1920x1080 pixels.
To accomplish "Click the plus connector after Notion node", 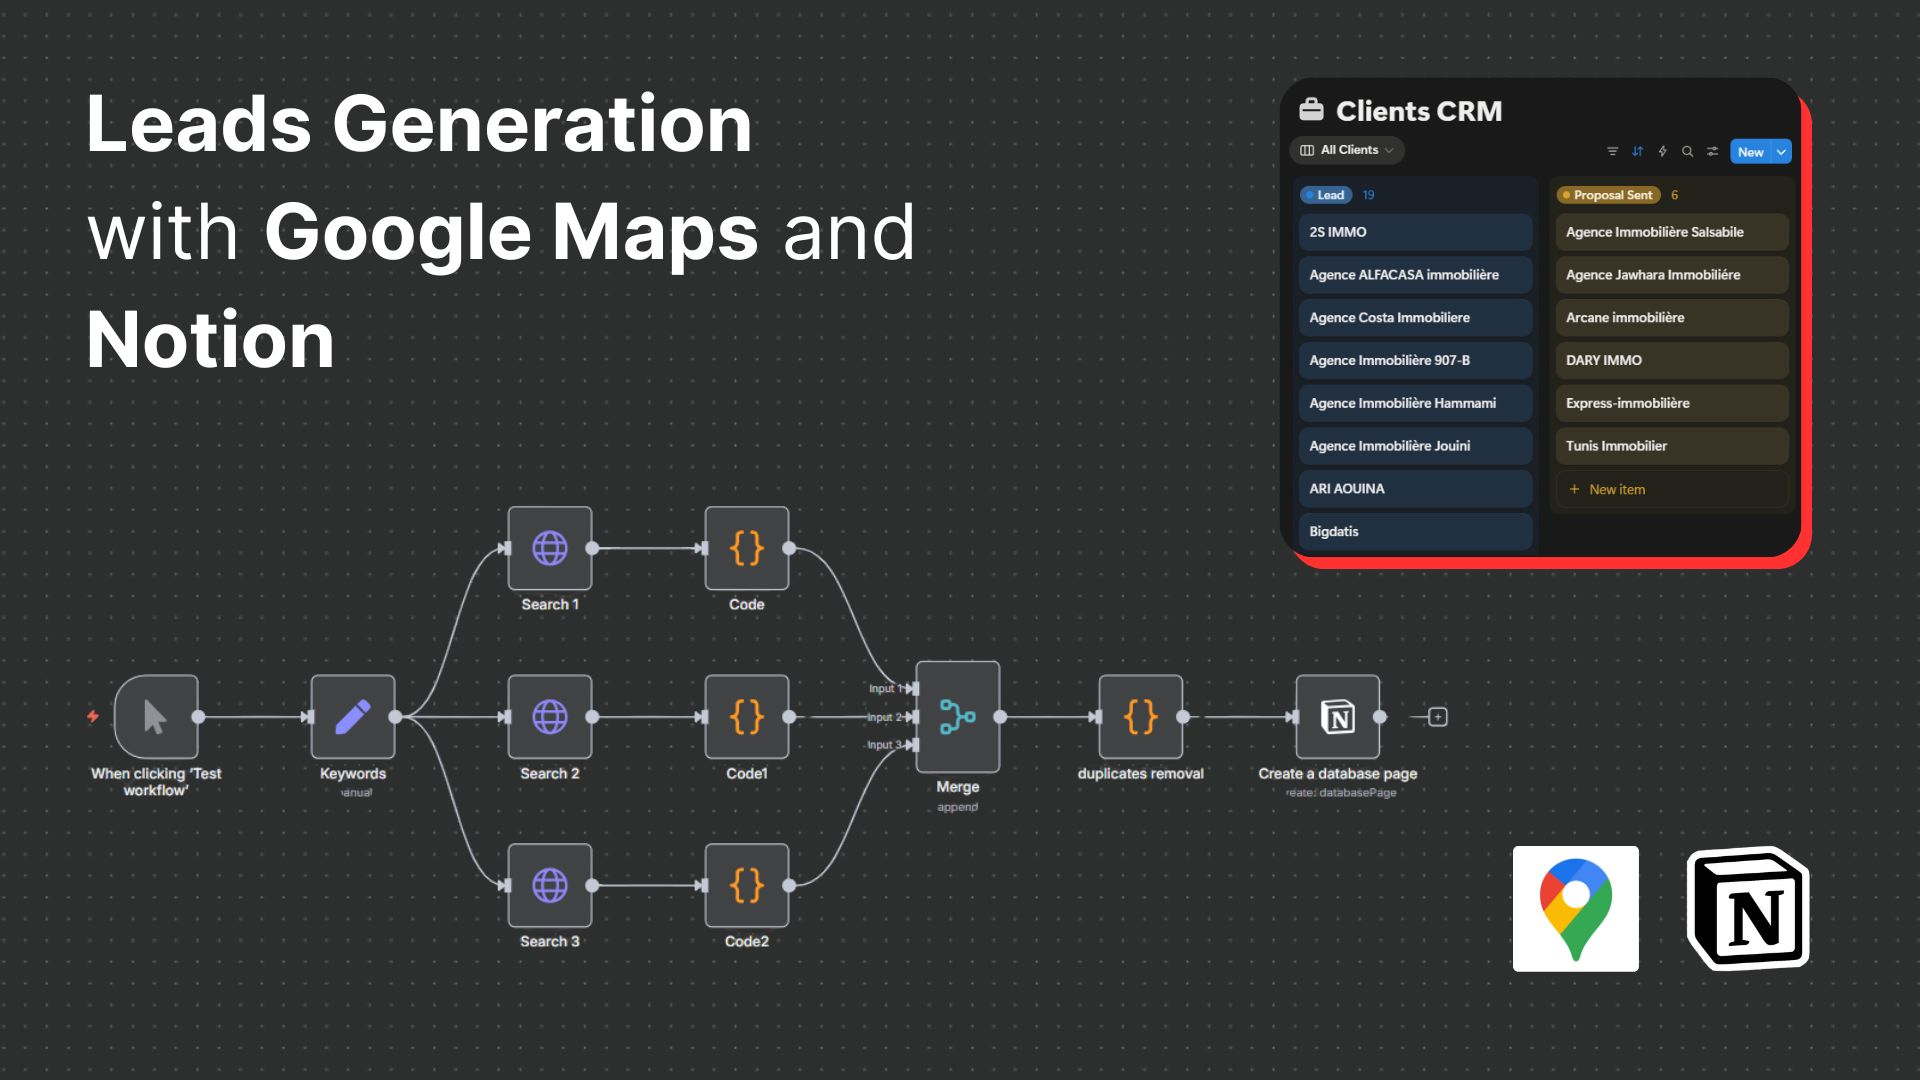I will click(1437, 717).
